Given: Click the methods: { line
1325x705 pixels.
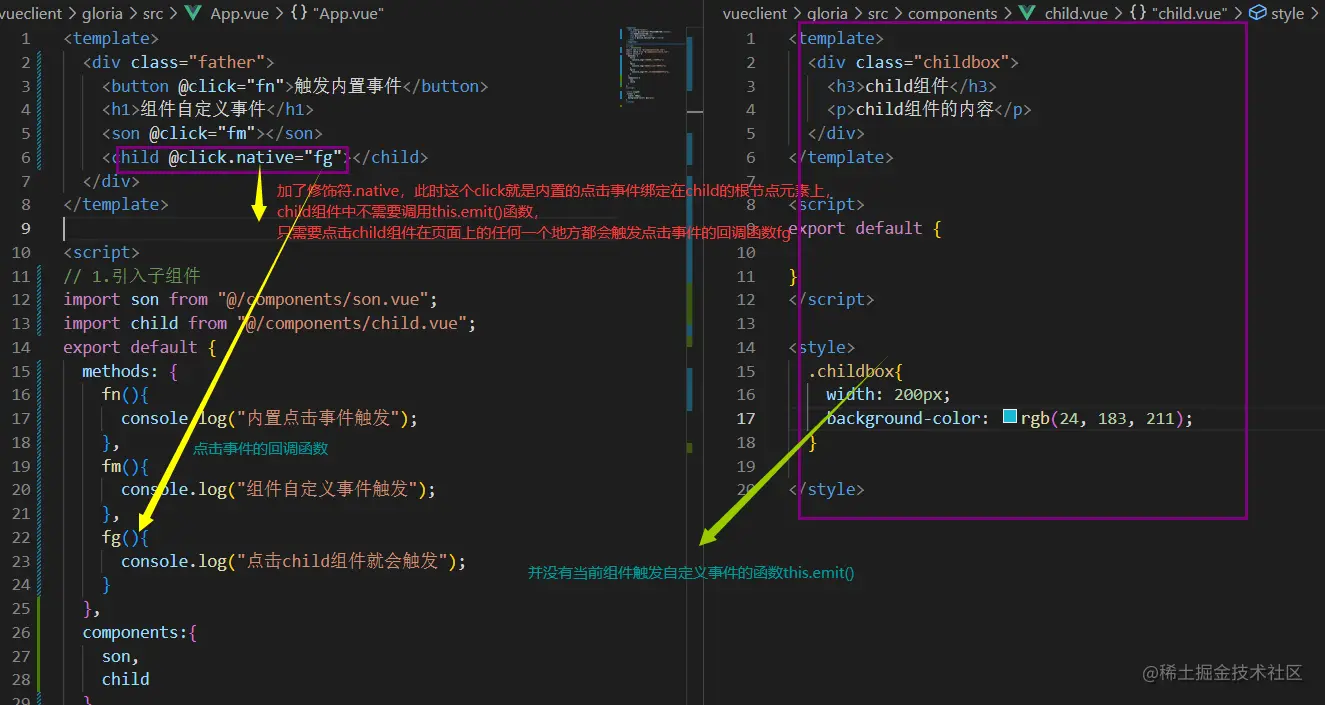Looking at the screenshot, I should coord(130,371).
